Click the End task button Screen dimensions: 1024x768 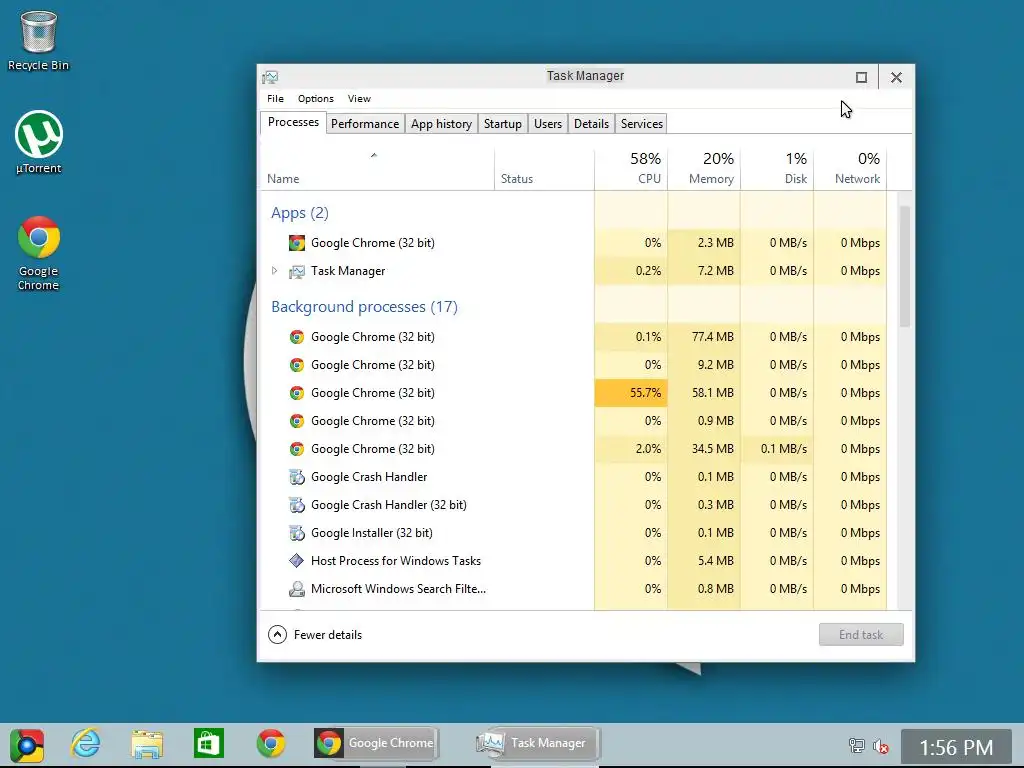pyautogui.click(x=861, y=635)
